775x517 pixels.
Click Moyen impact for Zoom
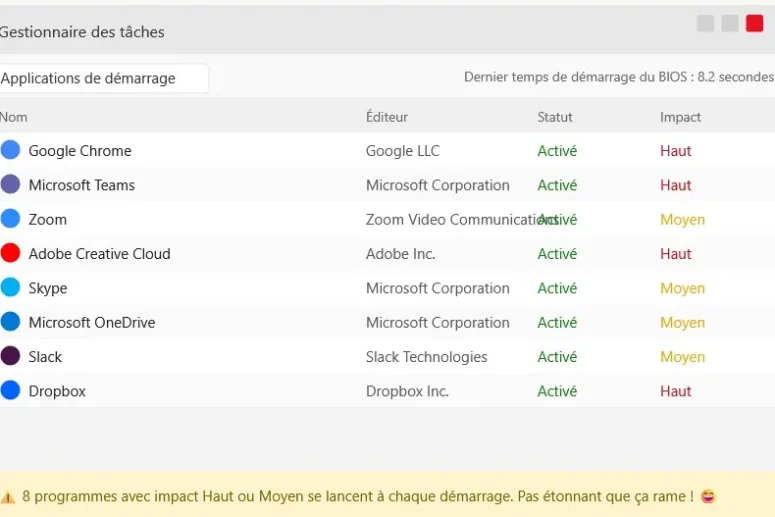682,219
